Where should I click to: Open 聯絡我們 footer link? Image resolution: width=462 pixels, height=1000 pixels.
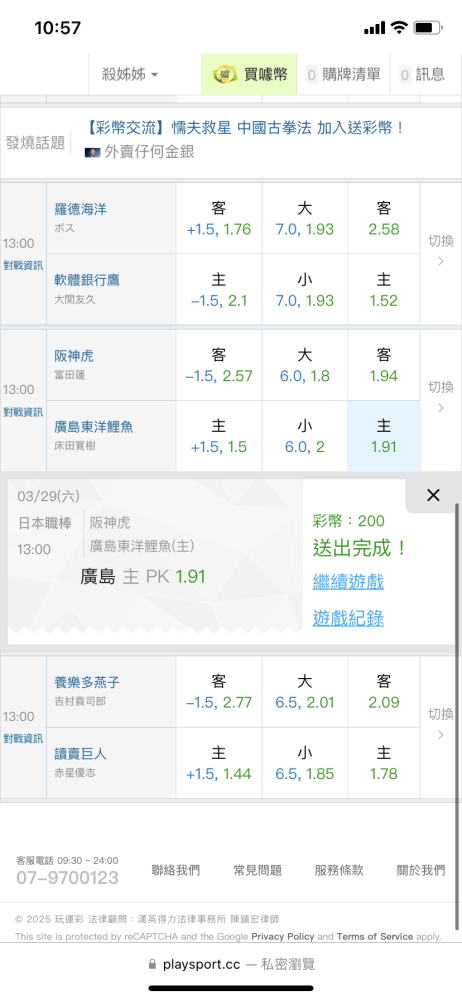(x=175, y=870)
